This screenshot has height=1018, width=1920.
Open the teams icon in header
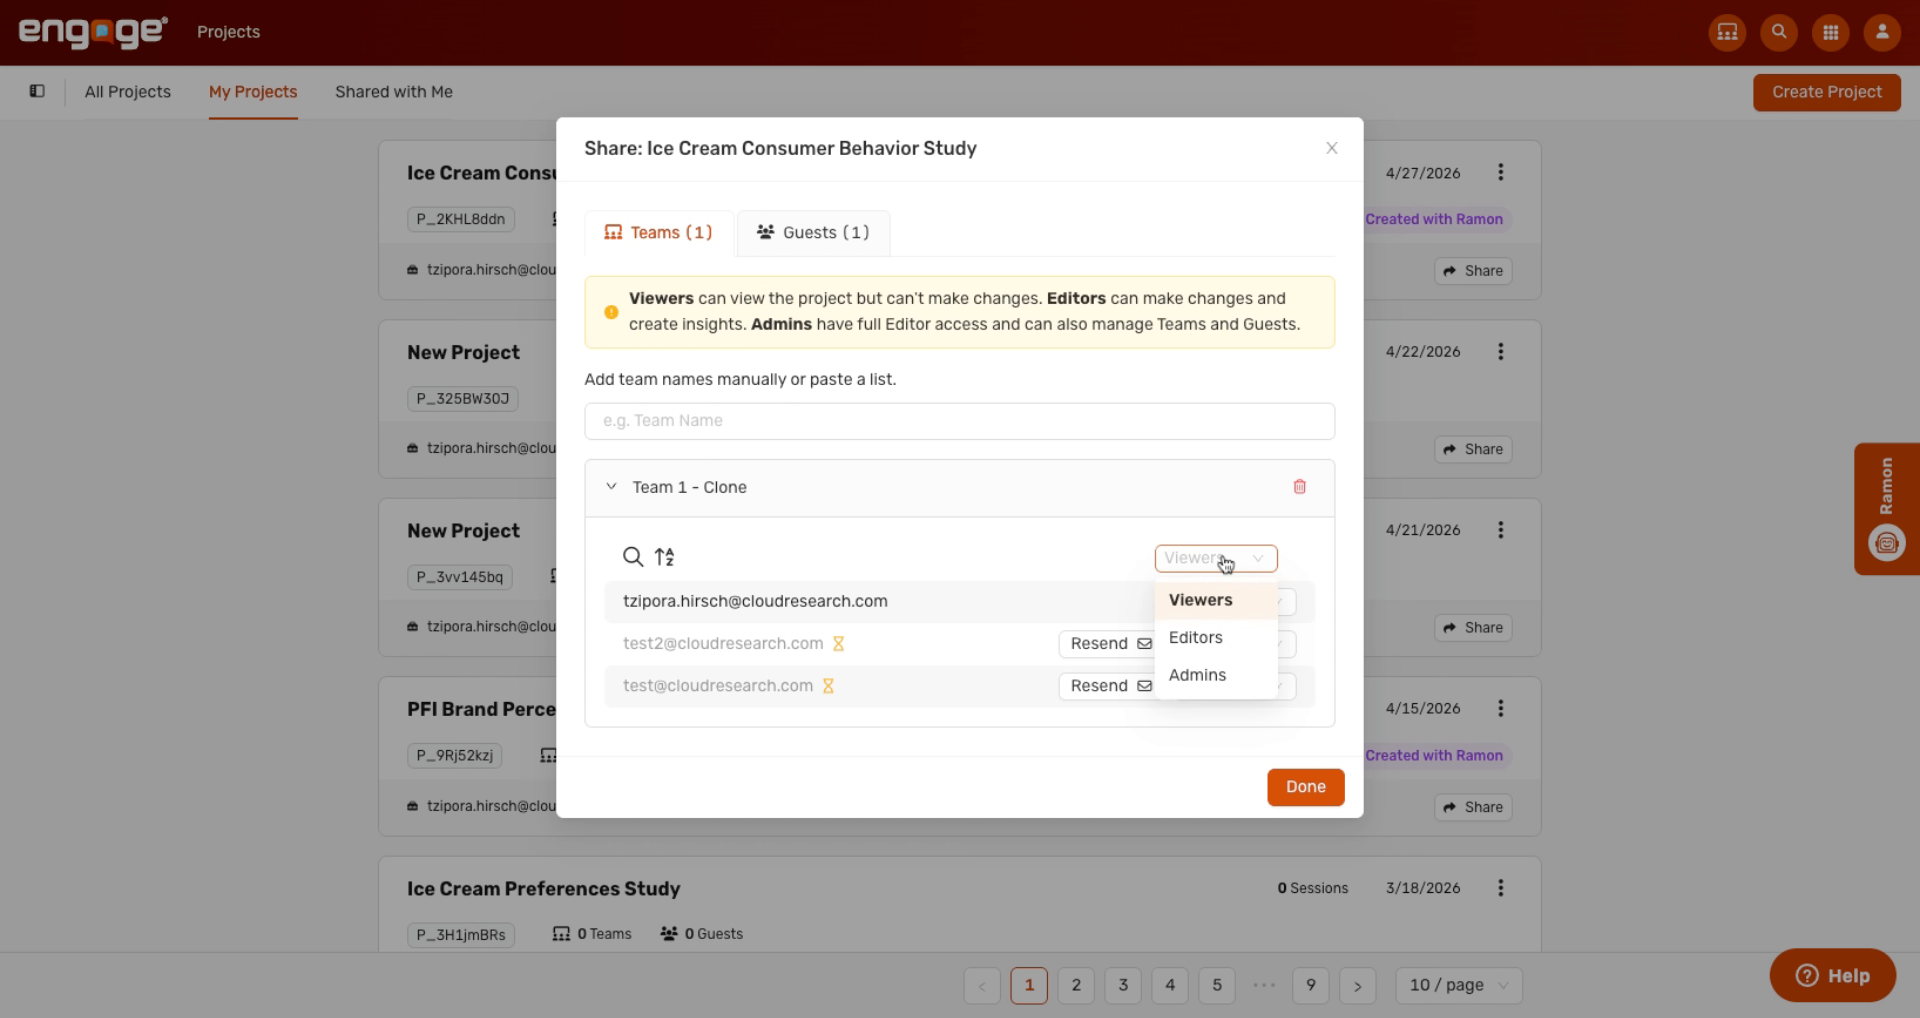pyautogui.click(x=1727, y=32)
